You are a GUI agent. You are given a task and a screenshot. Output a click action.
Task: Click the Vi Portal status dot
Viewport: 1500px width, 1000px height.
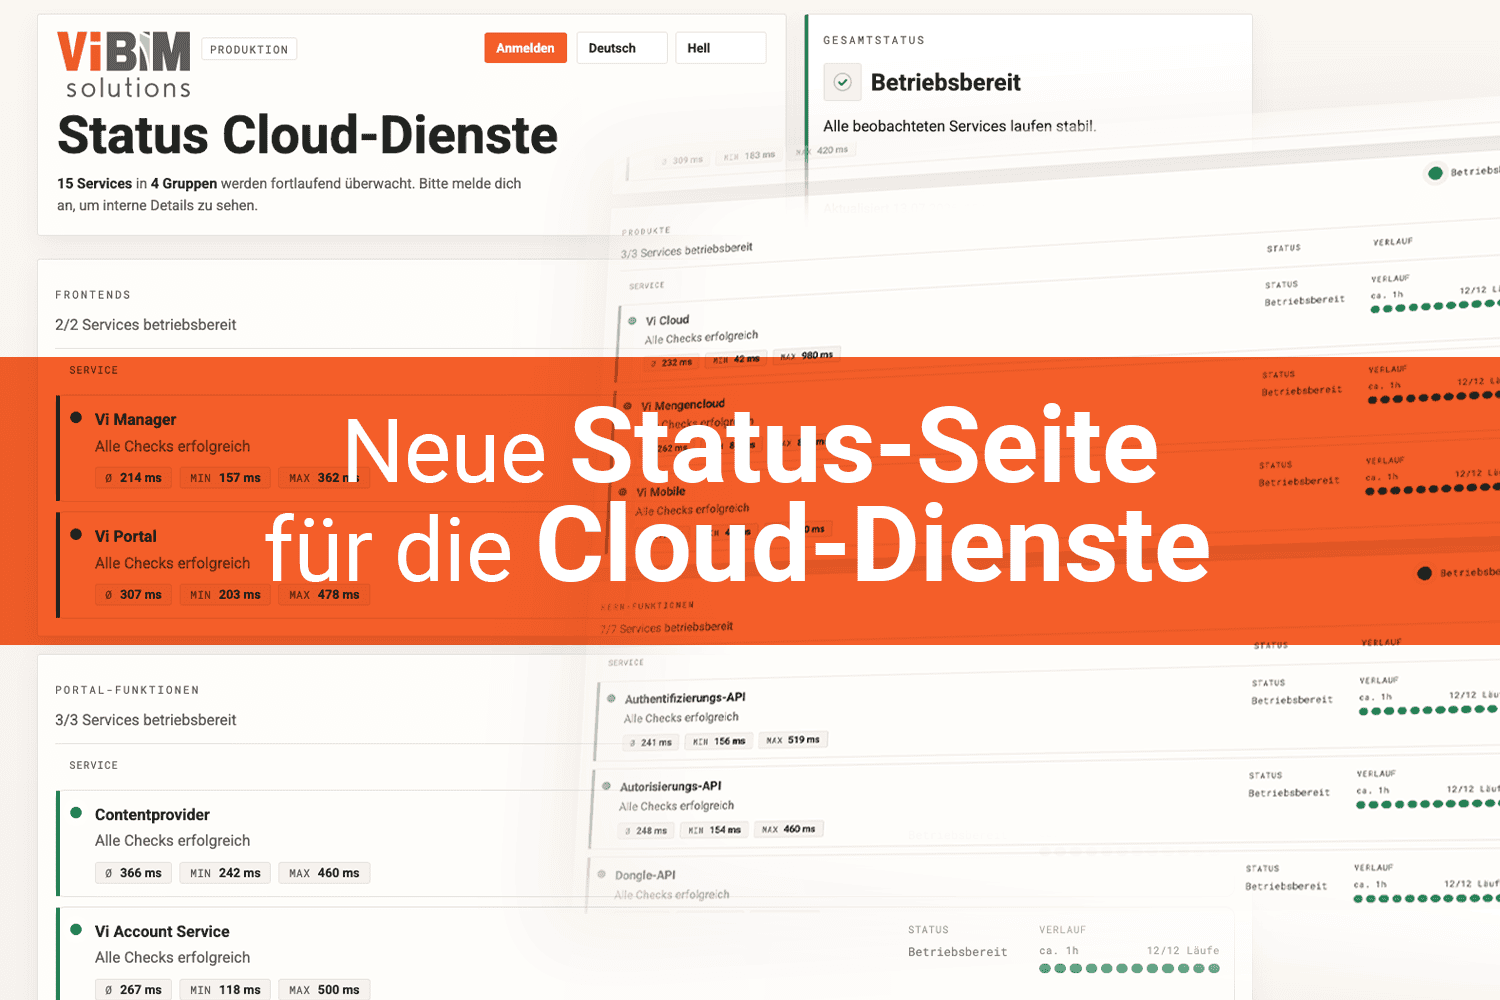76,535
